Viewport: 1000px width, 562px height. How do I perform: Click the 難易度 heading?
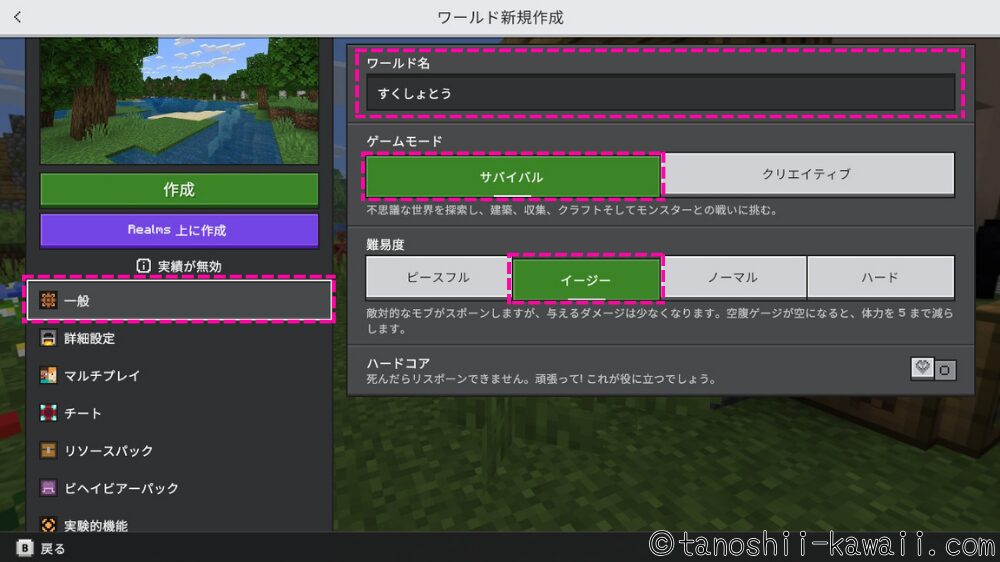point(385,244)
